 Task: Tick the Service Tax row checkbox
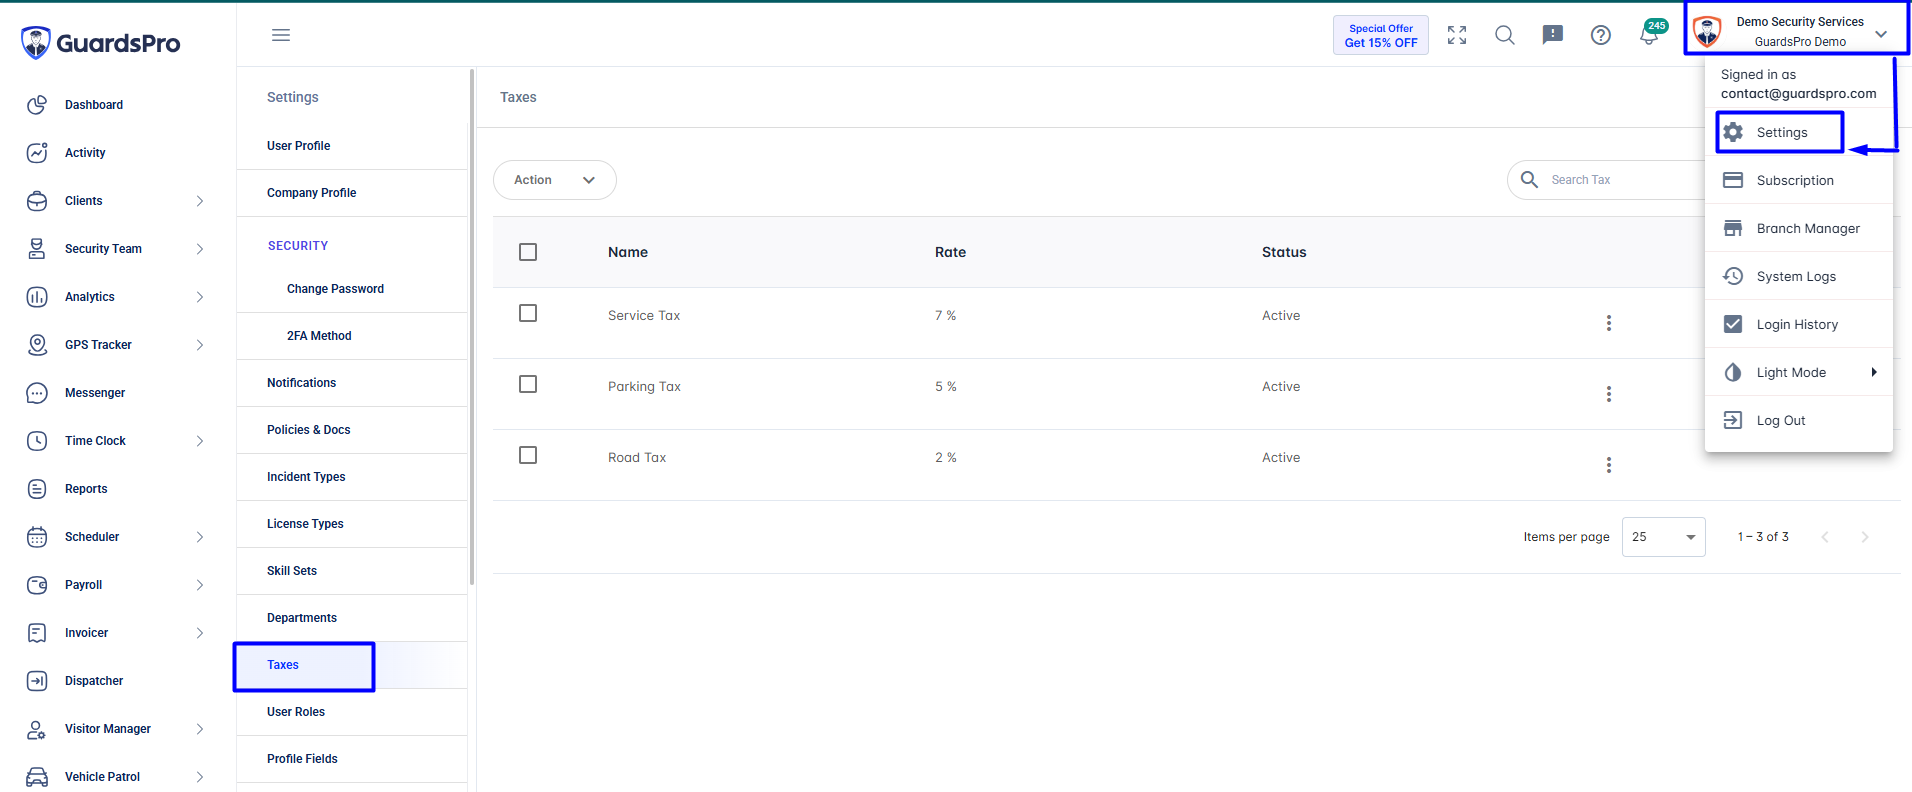(528, 313)
